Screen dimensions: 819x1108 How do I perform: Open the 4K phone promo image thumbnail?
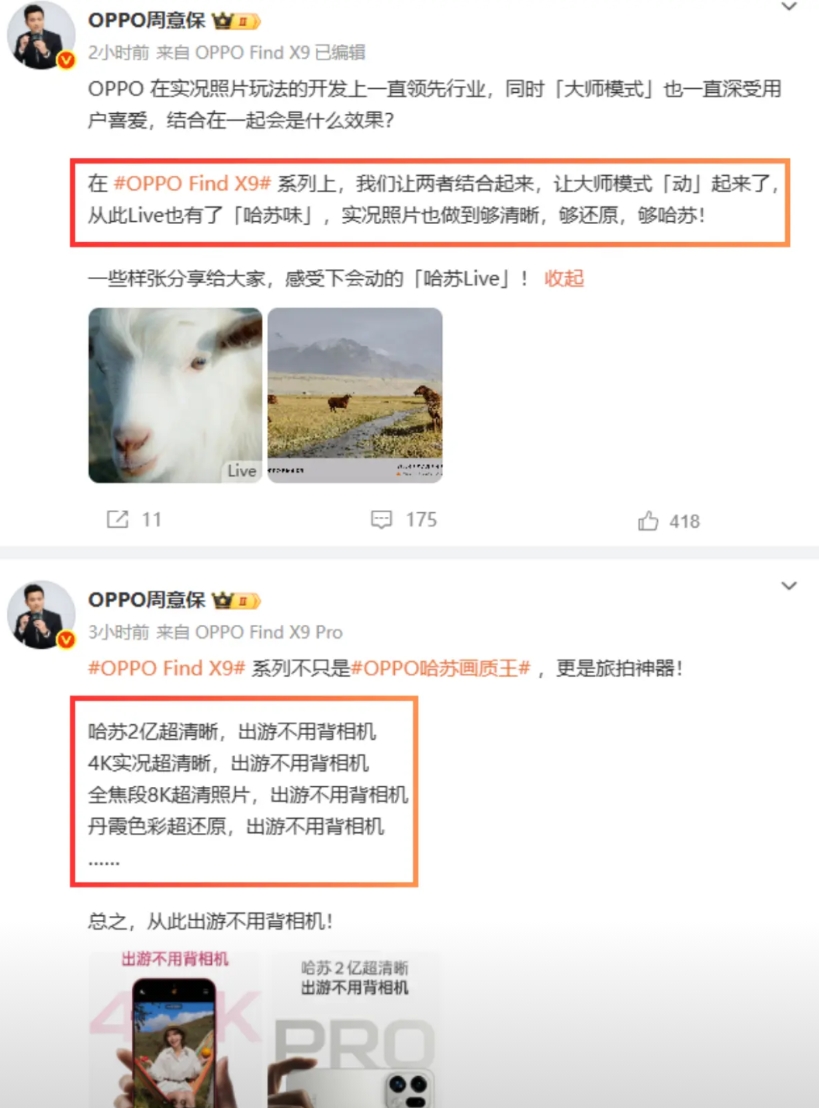click(175, 1029)
